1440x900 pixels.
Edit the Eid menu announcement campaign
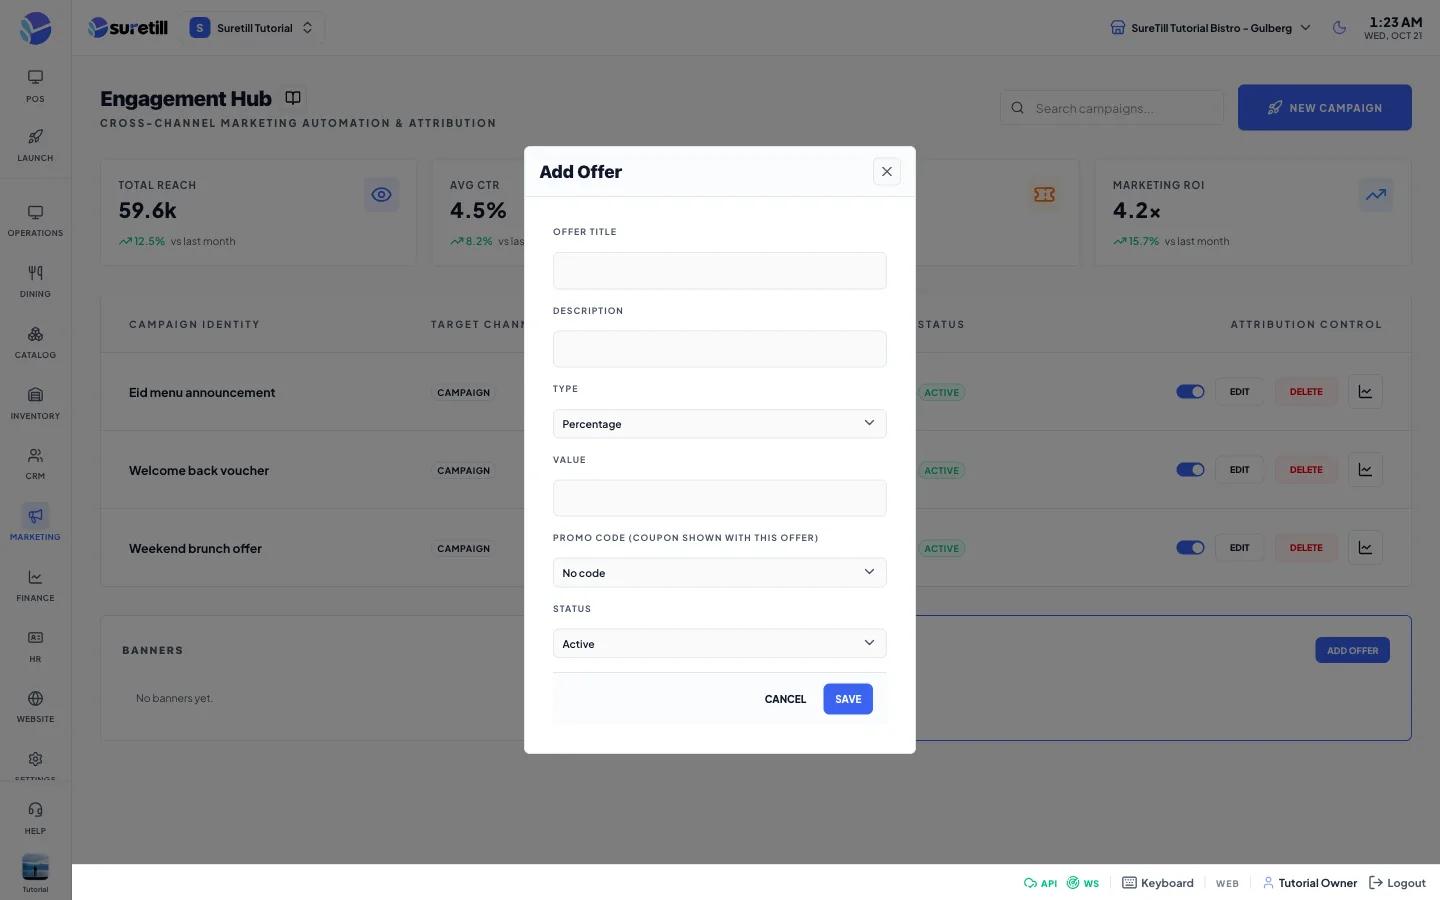click(1240, 392)
